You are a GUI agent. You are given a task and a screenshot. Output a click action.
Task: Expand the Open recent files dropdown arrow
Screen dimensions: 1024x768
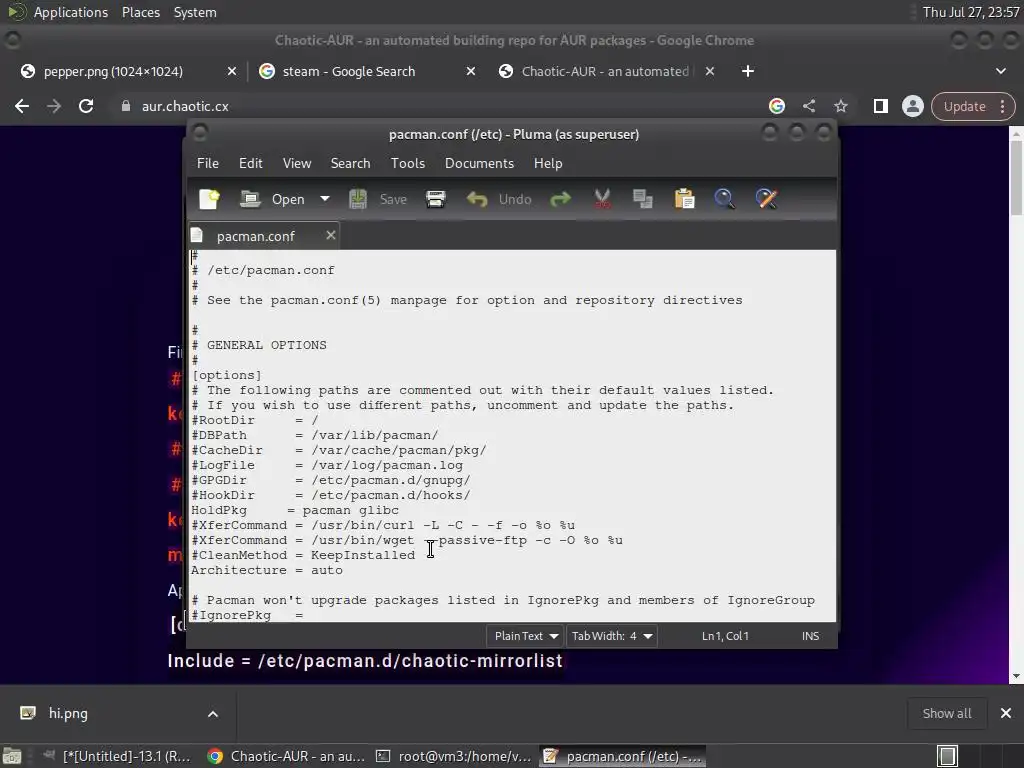(325, 199)
